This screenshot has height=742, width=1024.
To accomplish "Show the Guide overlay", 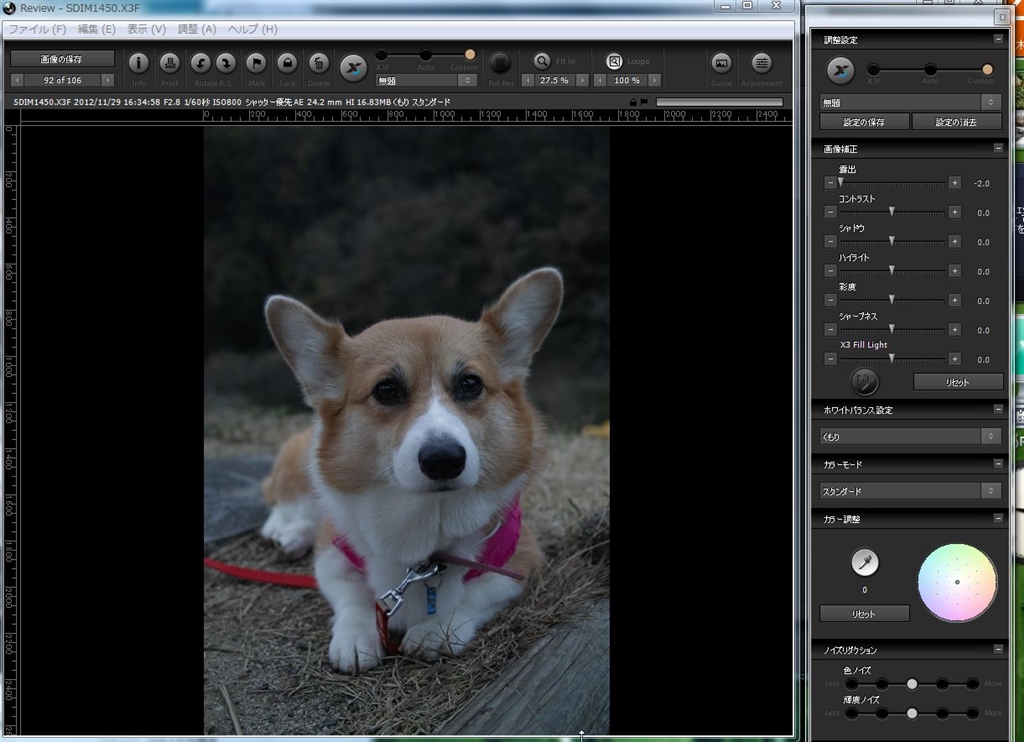I will [721, 63].
